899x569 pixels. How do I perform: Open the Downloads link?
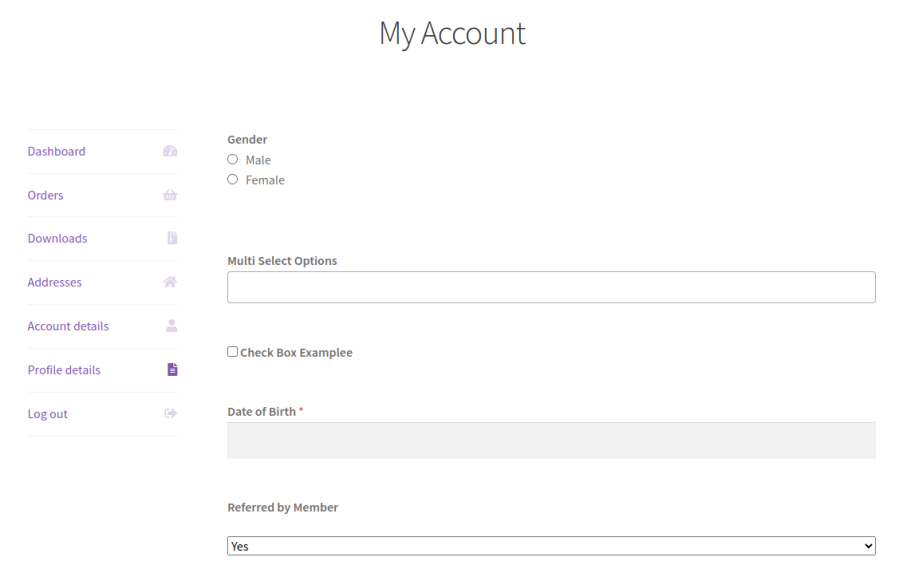tap(58, 239)
